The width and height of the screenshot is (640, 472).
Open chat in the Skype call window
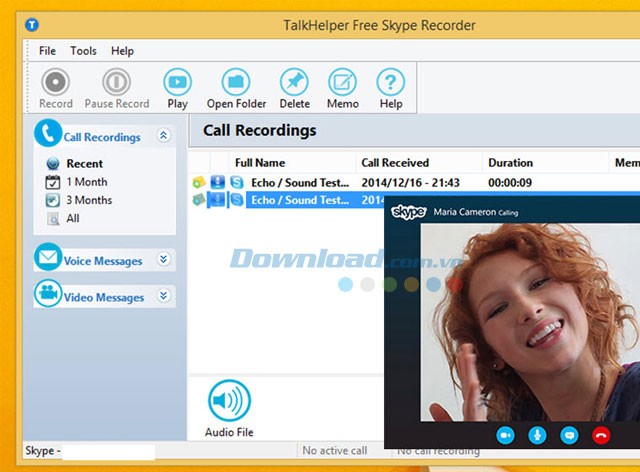pos(569,435)
